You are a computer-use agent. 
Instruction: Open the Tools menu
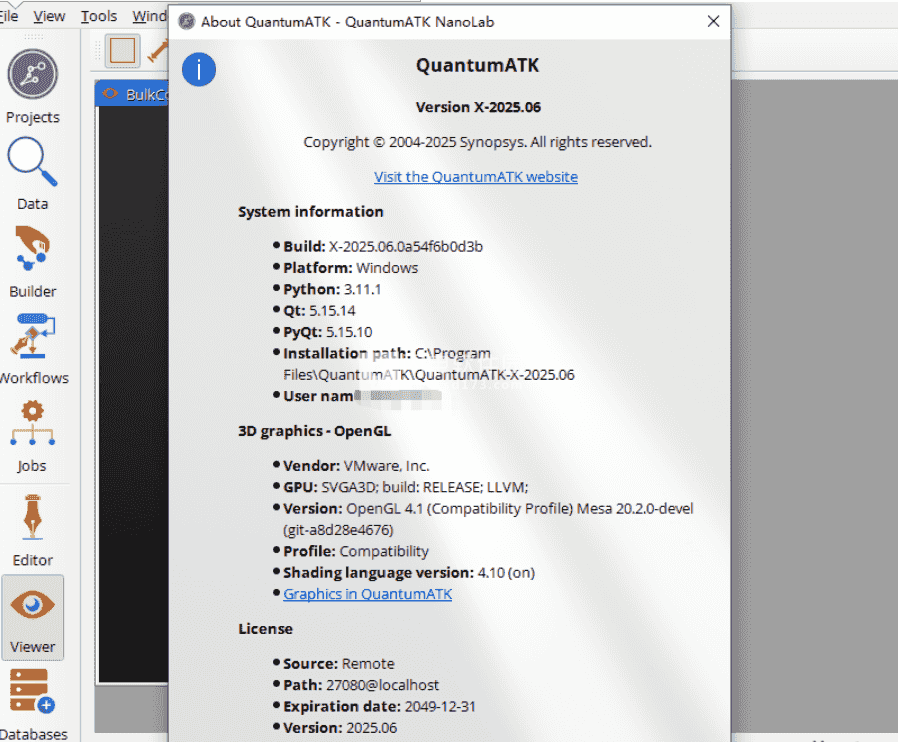click(x=98, y=16)
